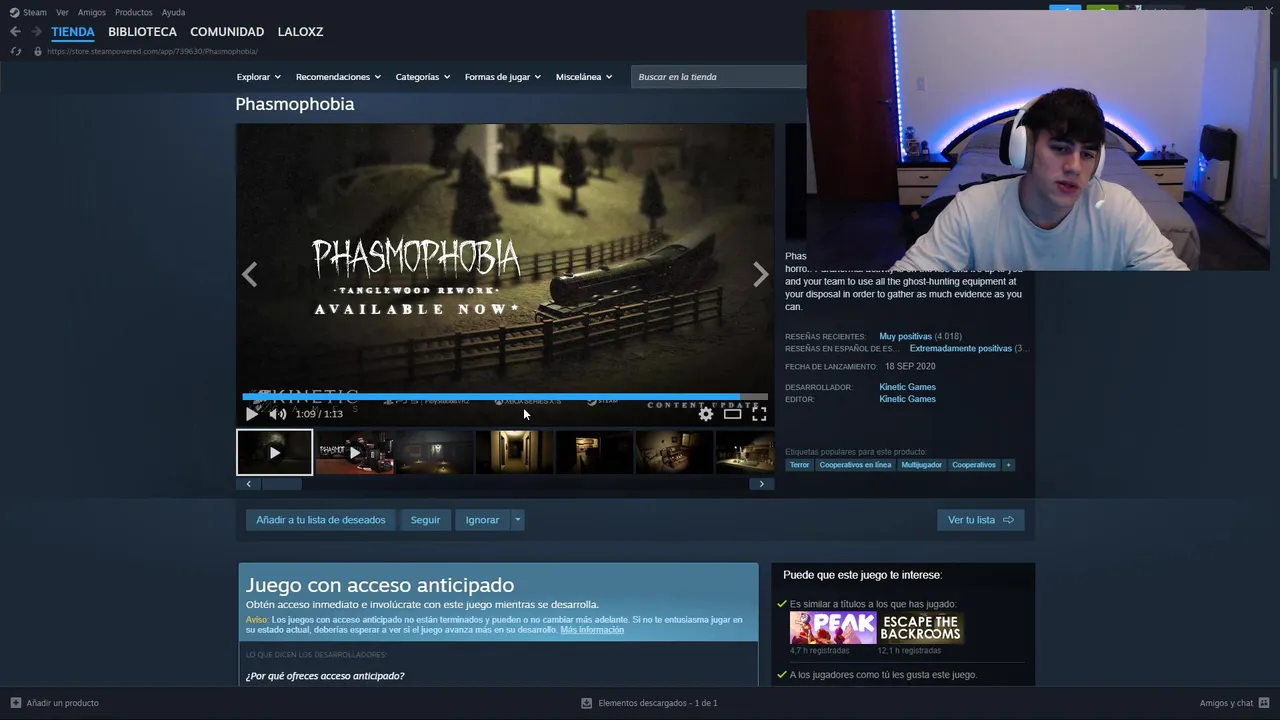Open Muy positivas recent reviews link

pyautogui.click(x=905, y=336)
